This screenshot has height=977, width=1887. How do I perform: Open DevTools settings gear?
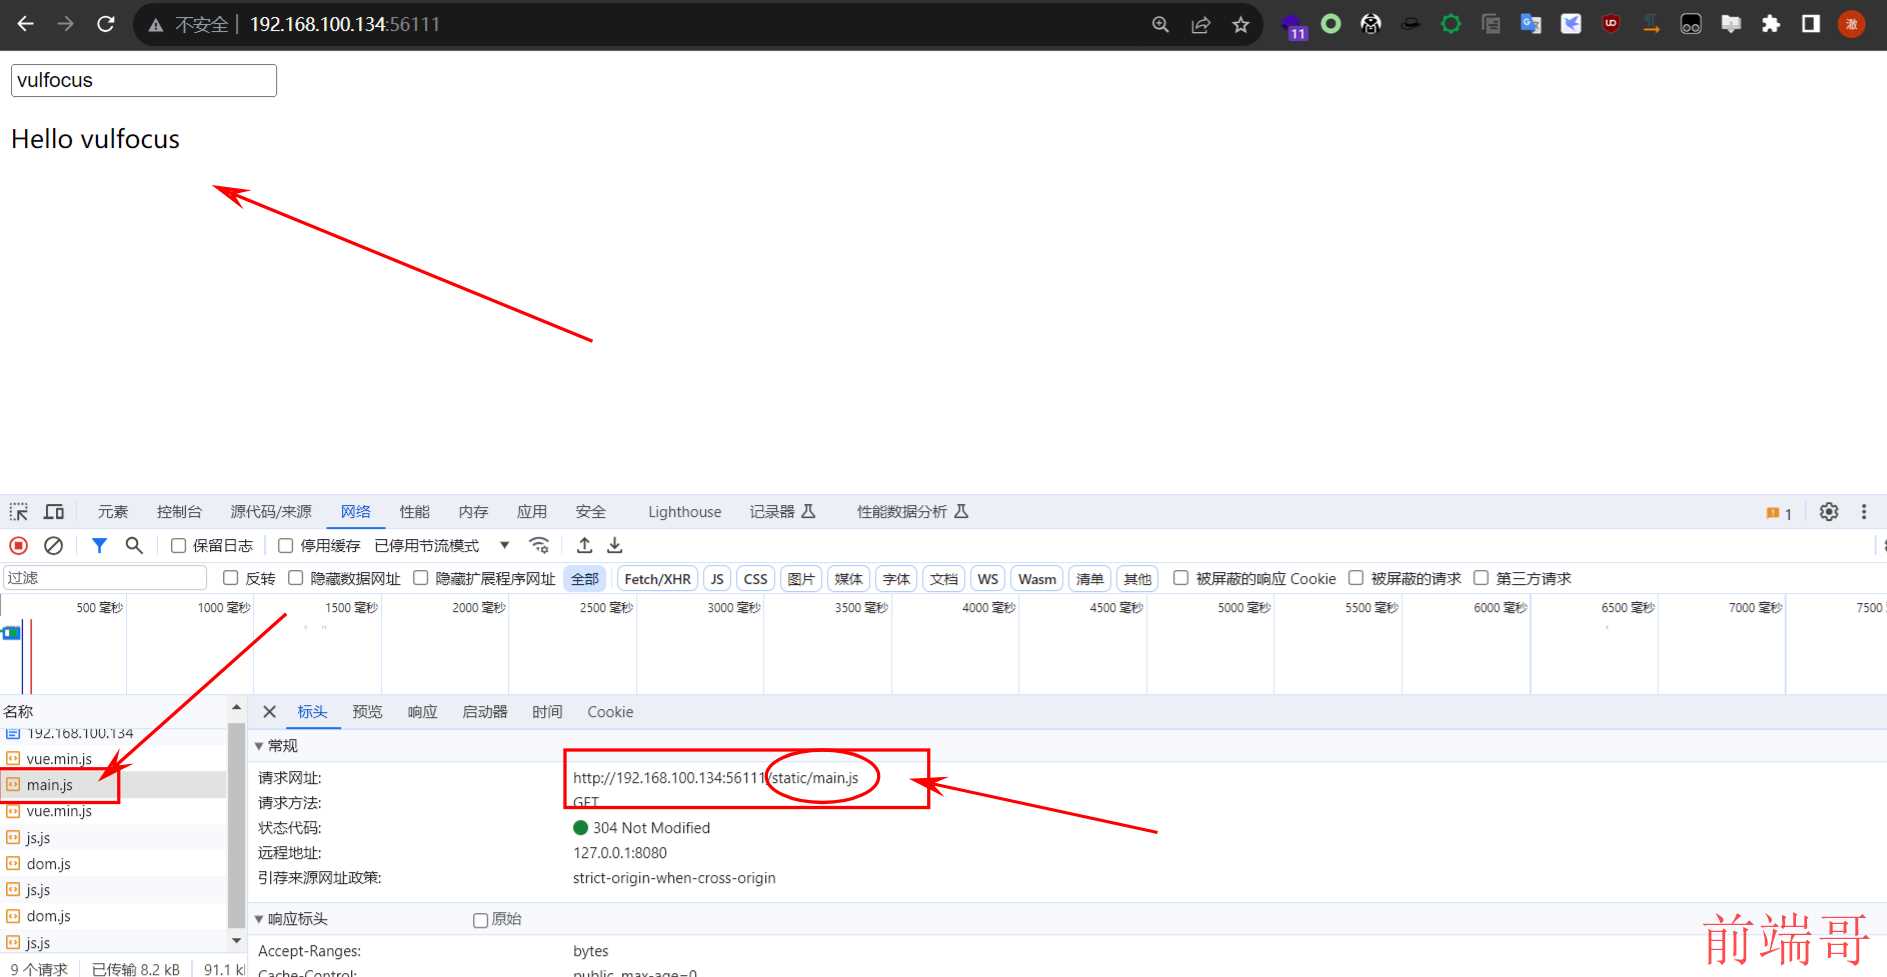click(x=1829, y=512)
